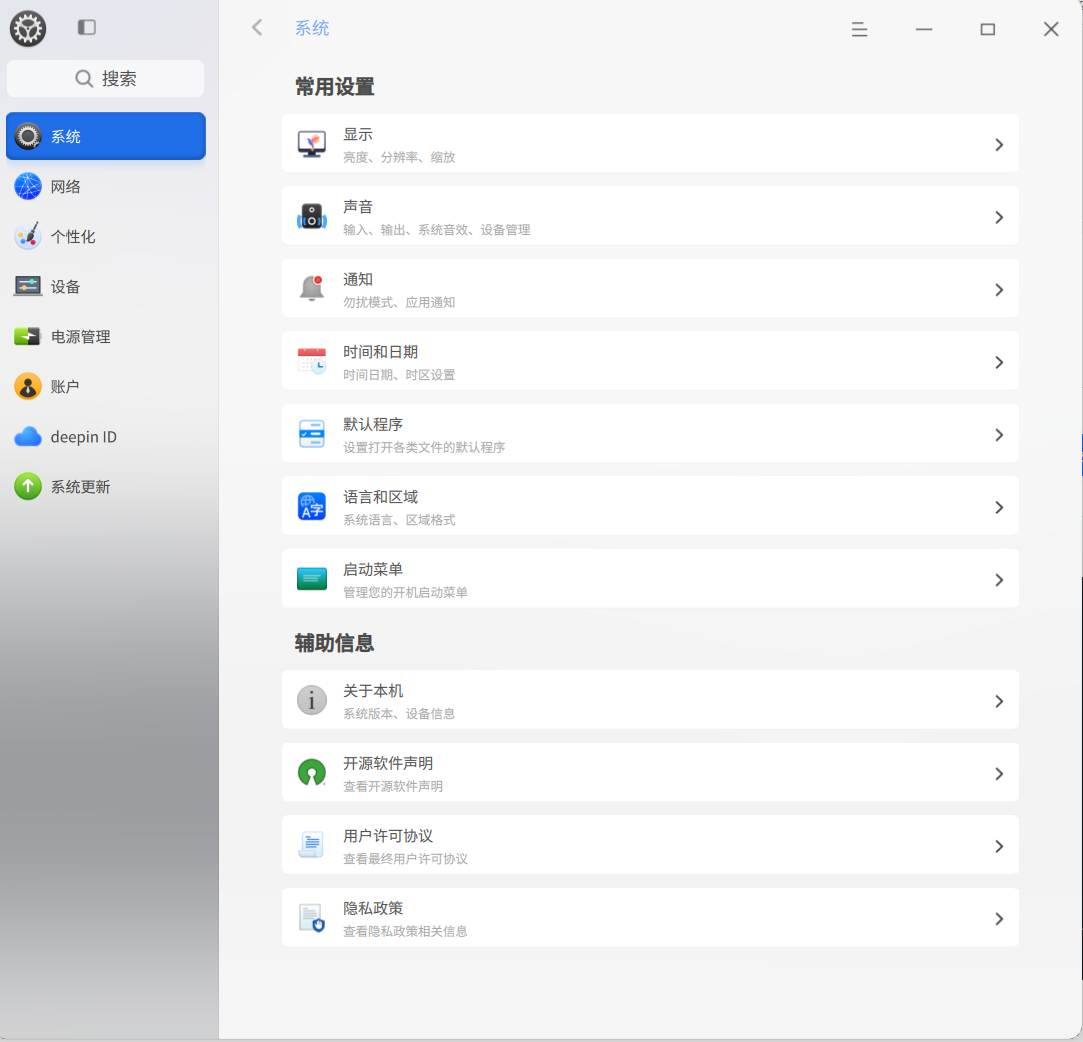This screenshot has height=1042, width=1083.
Task: Expand the 隐私政策 row chevron
Action: click(999, 918)
